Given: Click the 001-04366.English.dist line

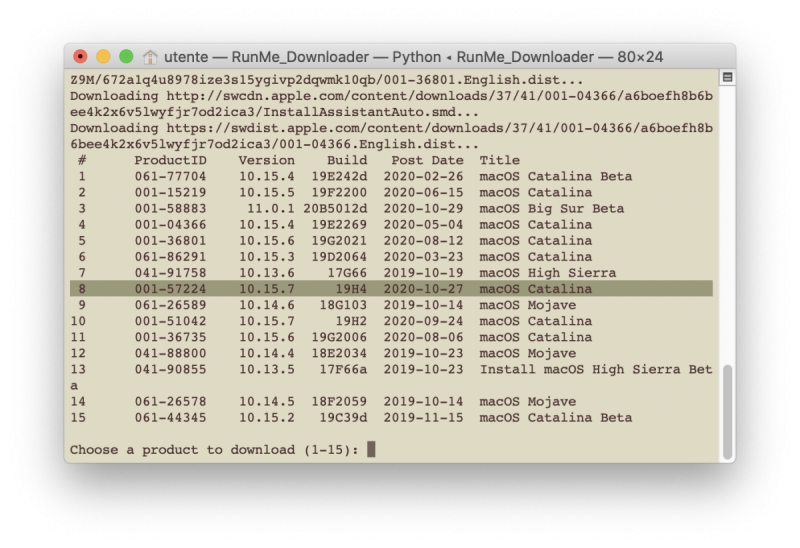Looking at the screenshot, I should (x=274, y=144).
